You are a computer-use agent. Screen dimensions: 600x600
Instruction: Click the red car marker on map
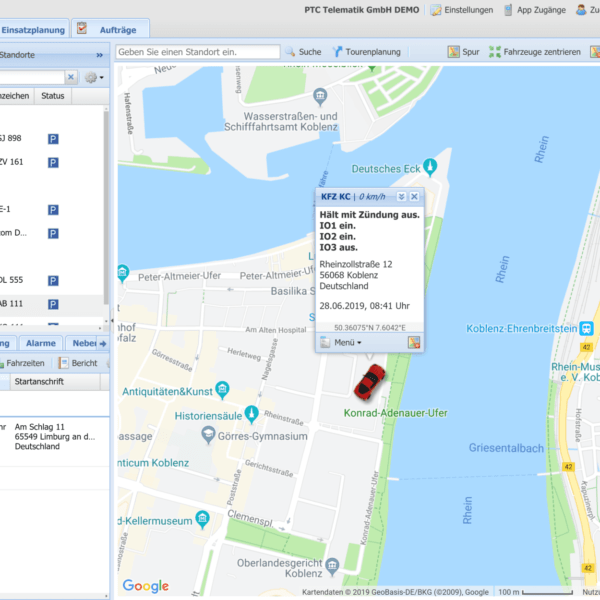(370, 380)
